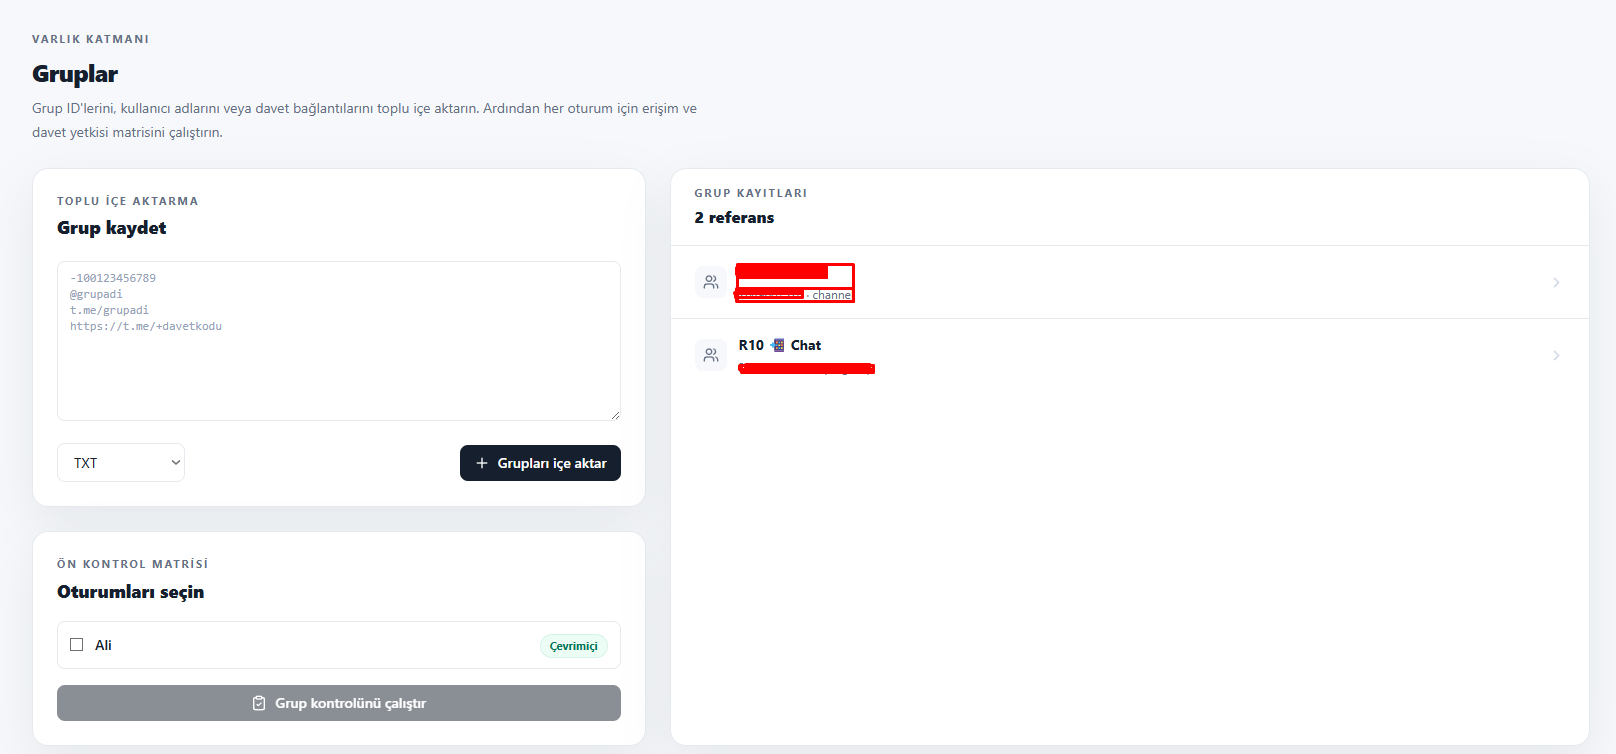The height and width of the screenshot is (754, 1616).
Task: Click the people icon of the first group record
Action: pyautogui.click(x=711, y=282)
